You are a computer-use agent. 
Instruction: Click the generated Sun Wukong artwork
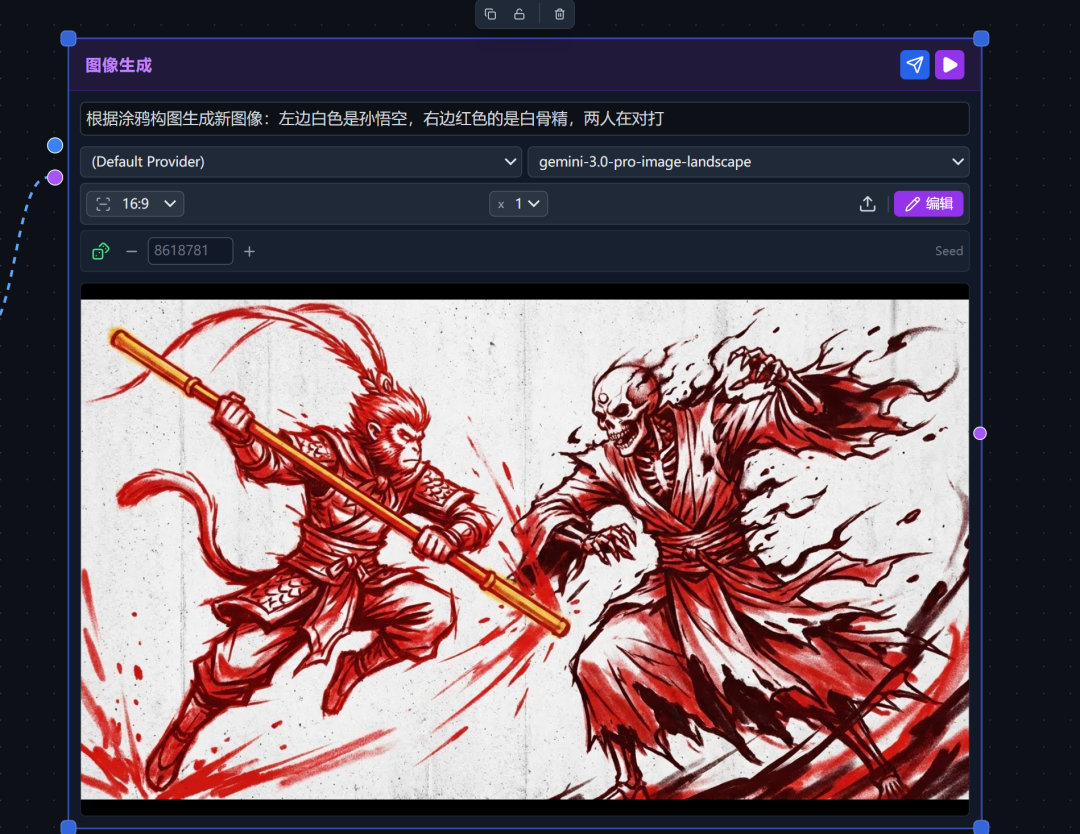click(525, 550)
